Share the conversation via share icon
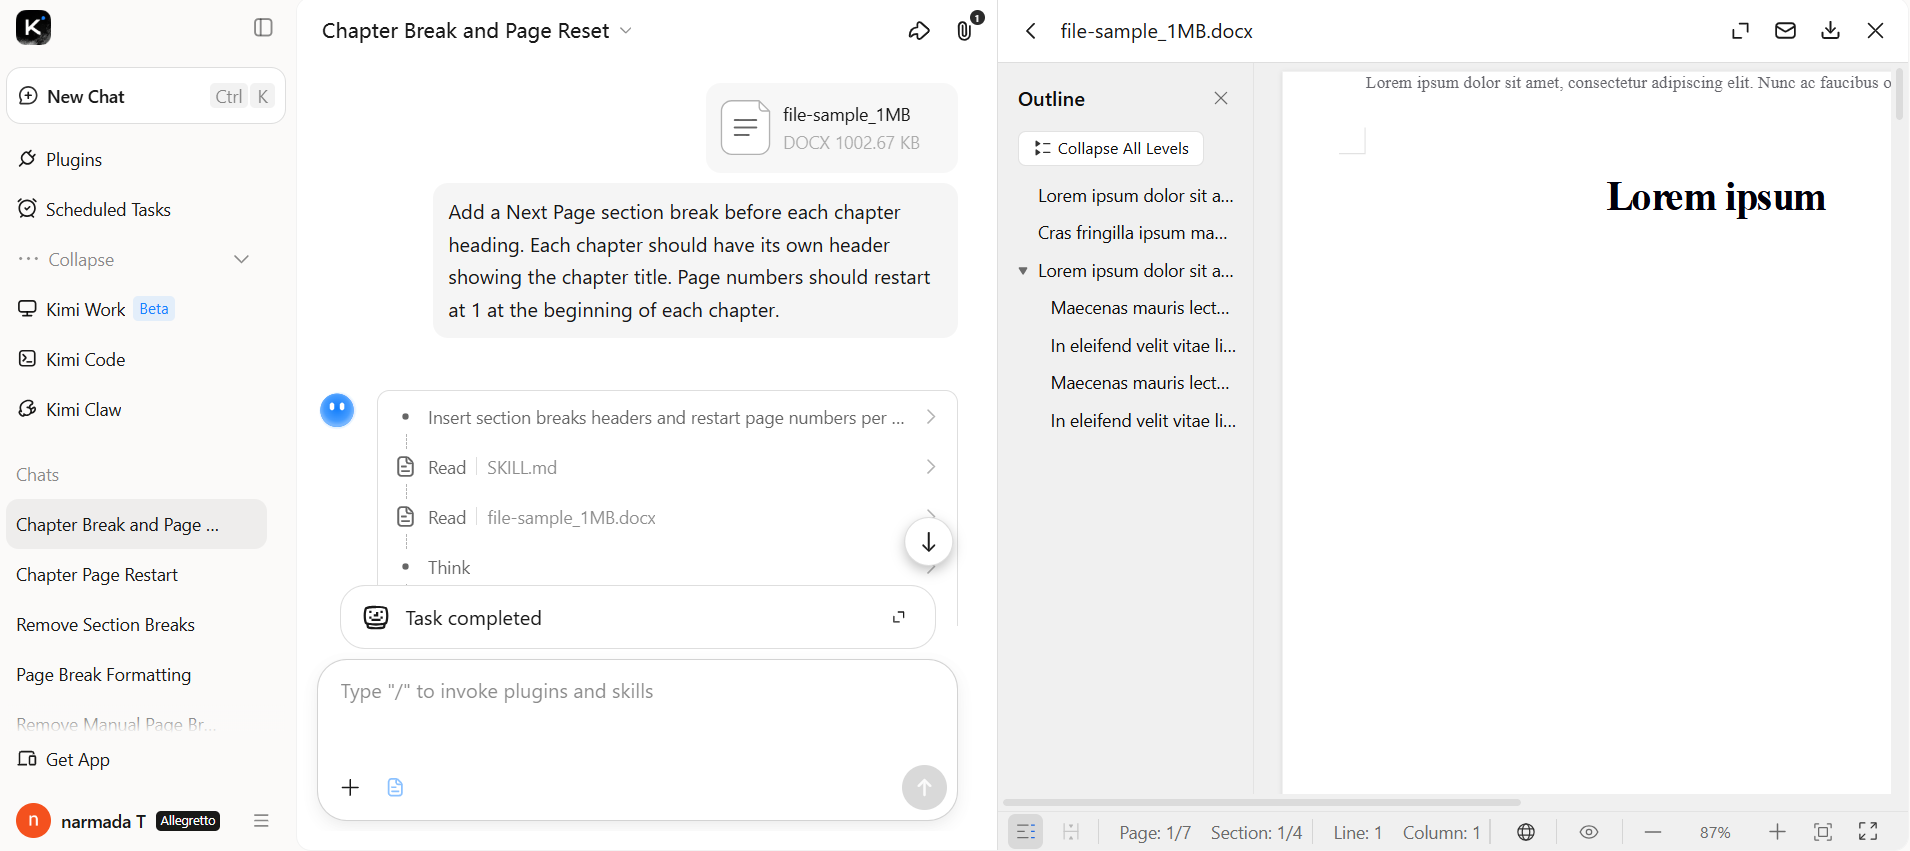The height and width of the screenshot is (851, 1910). tap(919, 31)
